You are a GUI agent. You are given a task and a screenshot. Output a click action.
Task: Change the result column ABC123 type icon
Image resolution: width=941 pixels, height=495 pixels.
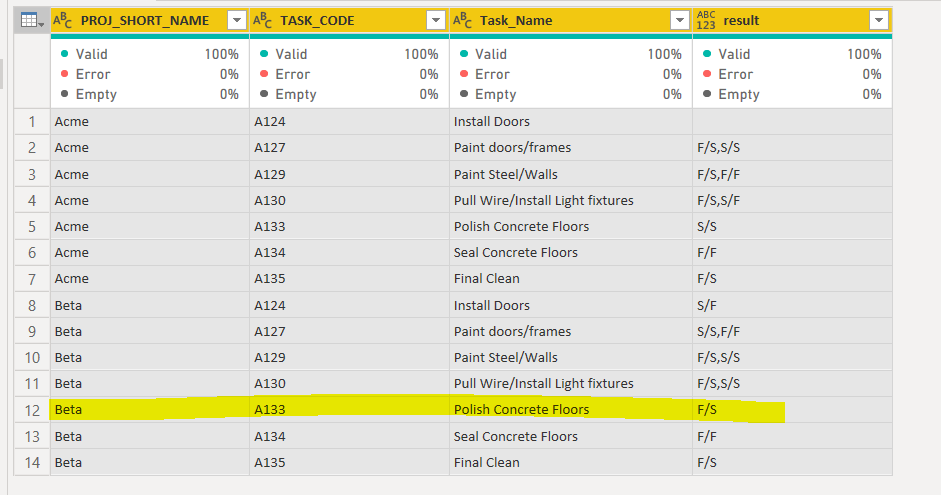coord(706,20)
